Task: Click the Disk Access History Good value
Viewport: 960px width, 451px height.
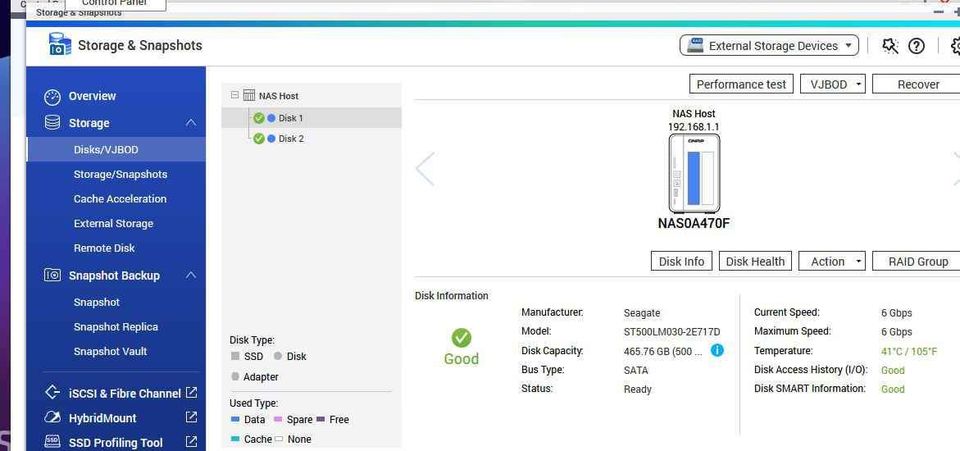Action: [x=893, y=370]
